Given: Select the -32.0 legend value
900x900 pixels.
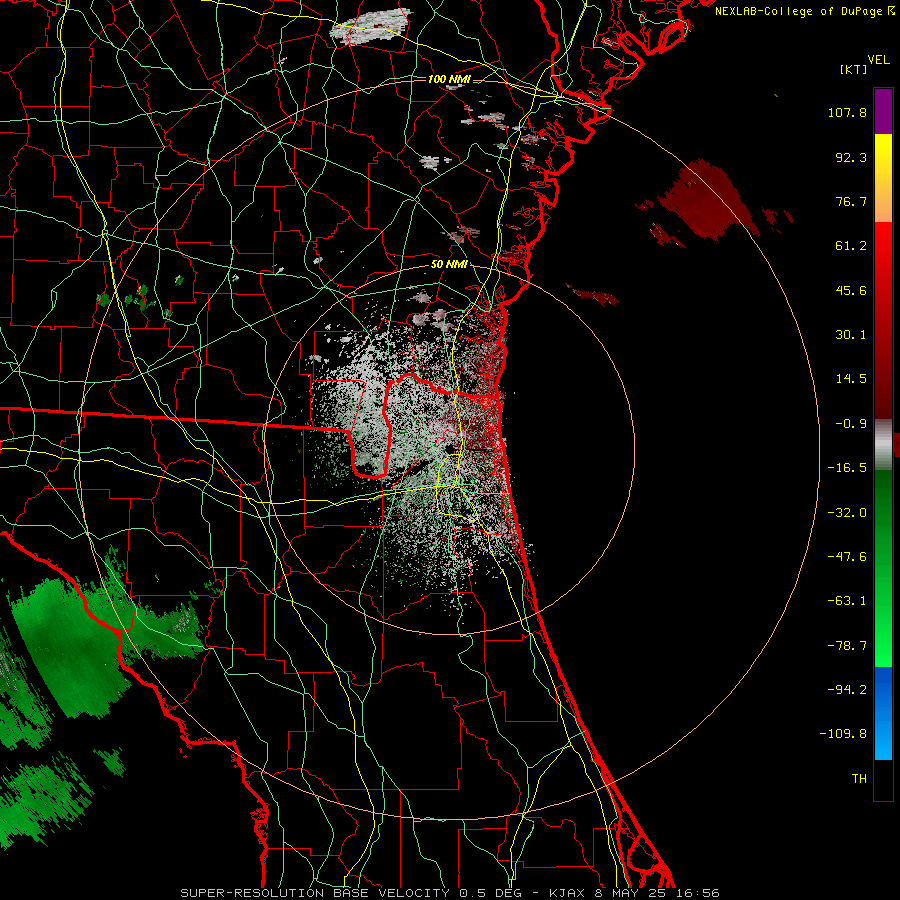Looking at the screenshot, I should 847,513.
